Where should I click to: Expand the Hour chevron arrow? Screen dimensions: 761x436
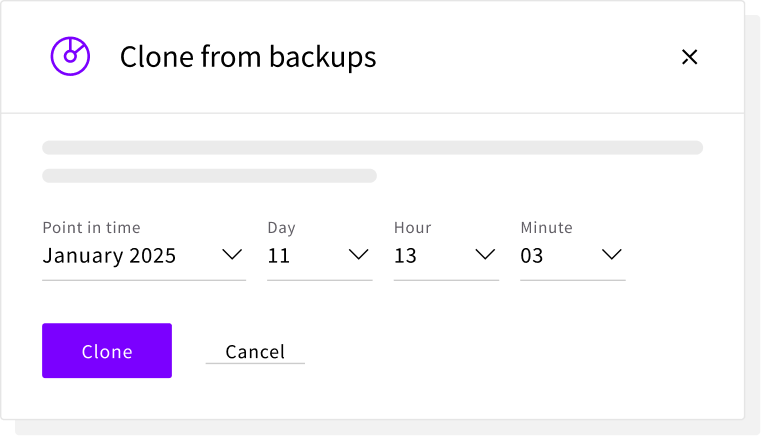pyautogui.click(x=485, y=255)
